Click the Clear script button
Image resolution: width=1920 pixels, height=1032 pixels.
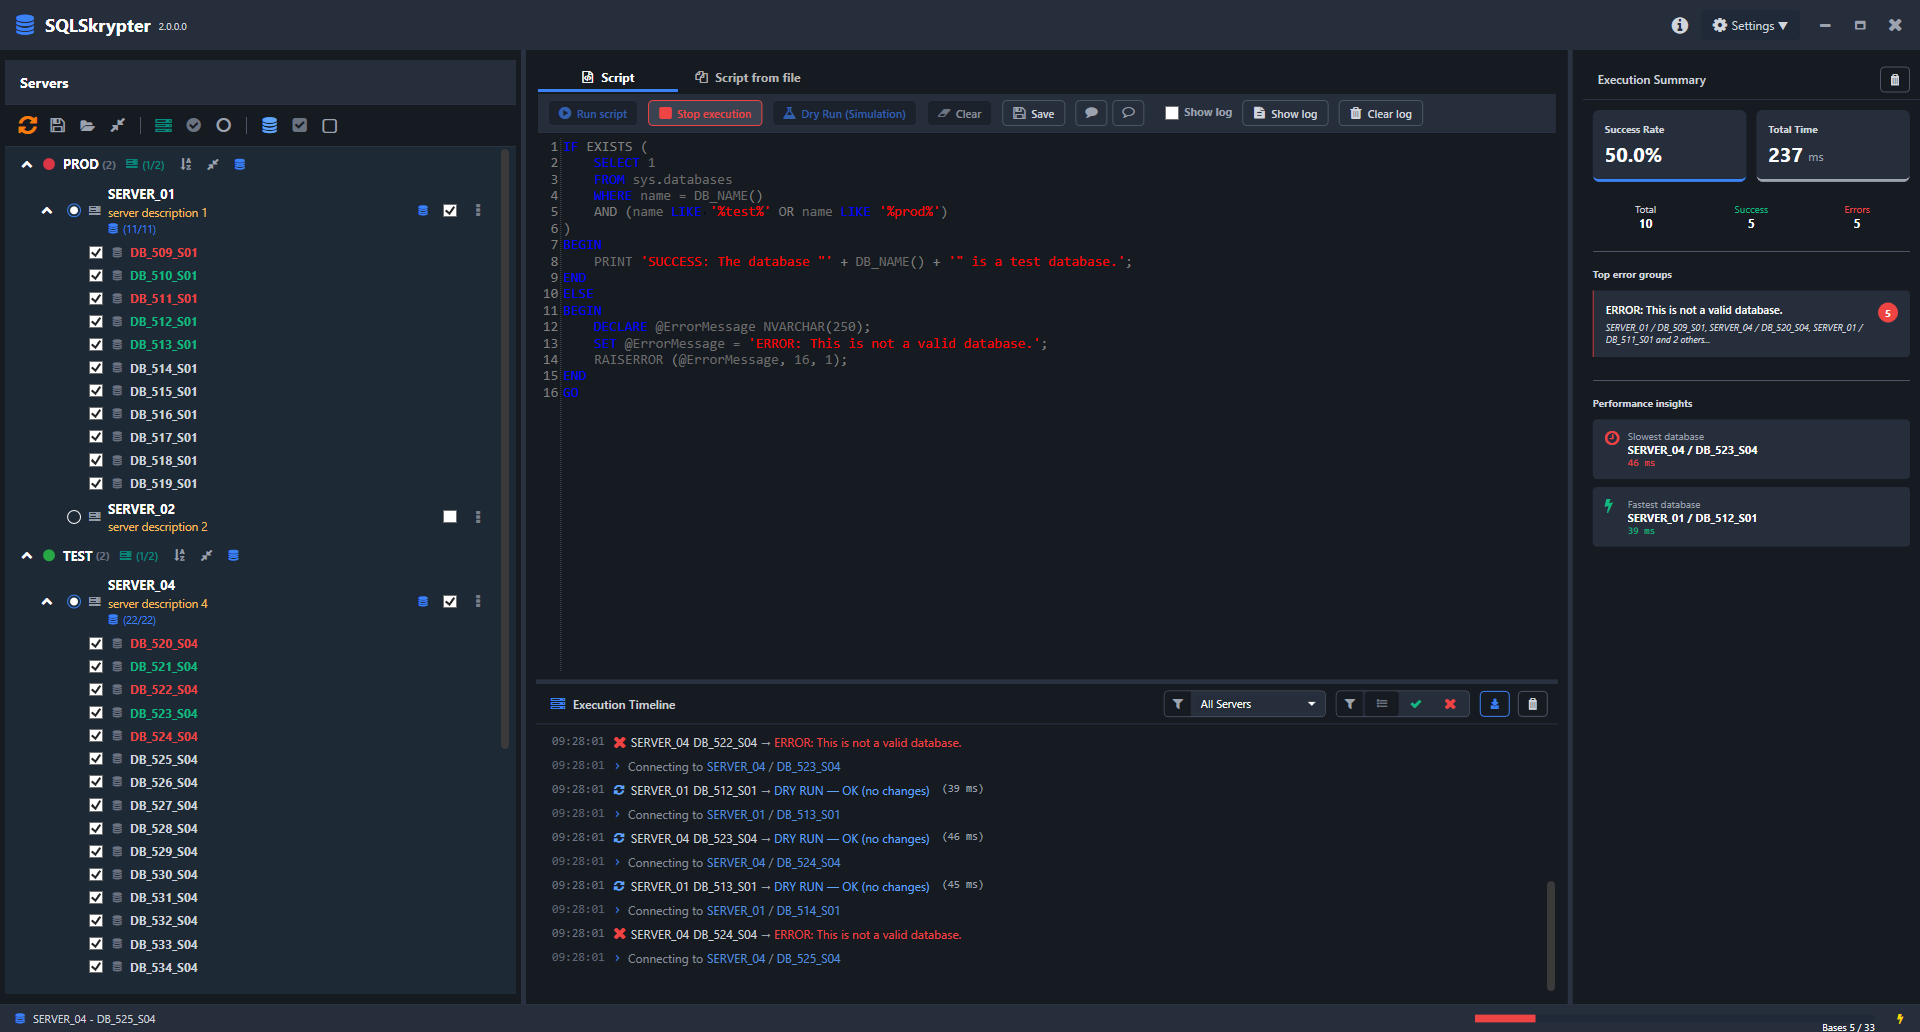tap(960, 113)
